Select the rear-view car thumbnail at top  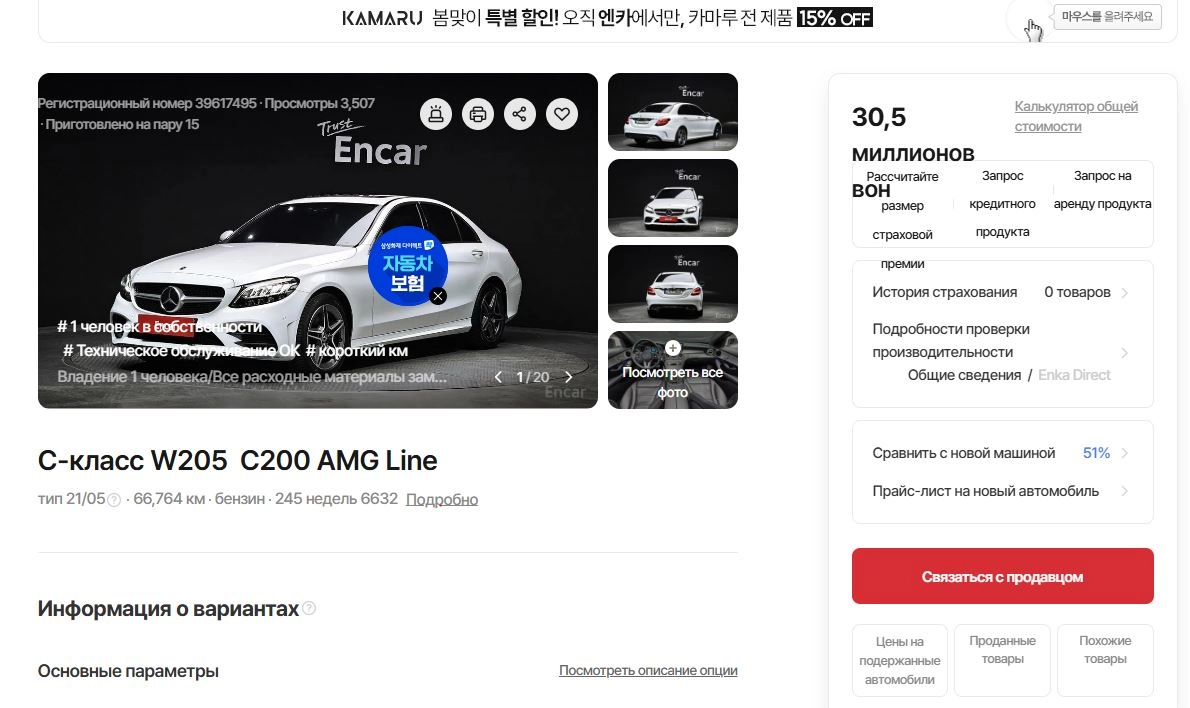[x=672, y=112]
